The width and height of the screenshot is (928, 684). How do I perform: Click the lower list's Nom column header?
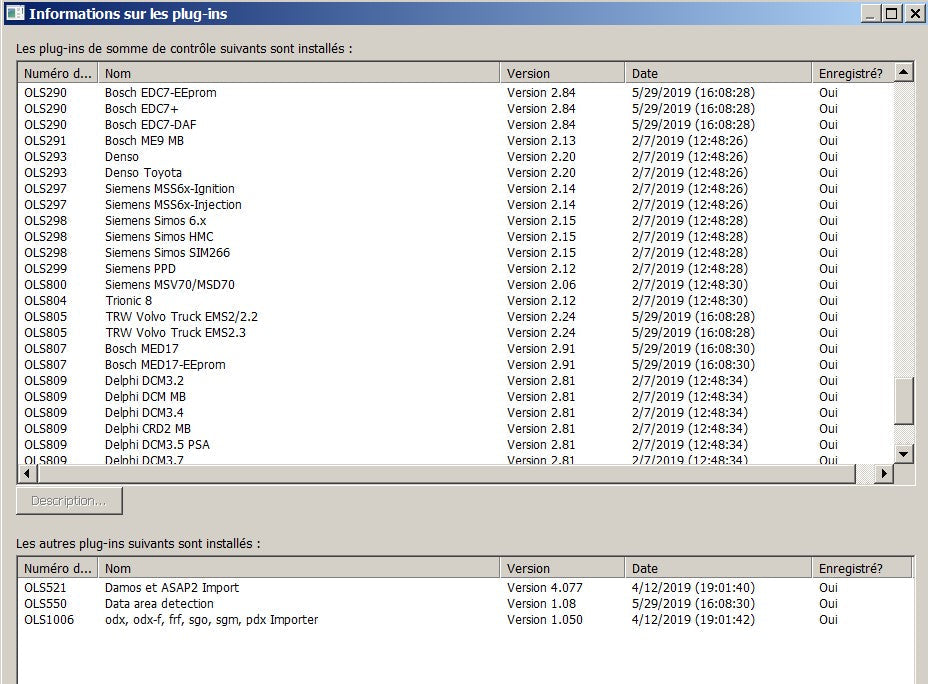point(299,568)
